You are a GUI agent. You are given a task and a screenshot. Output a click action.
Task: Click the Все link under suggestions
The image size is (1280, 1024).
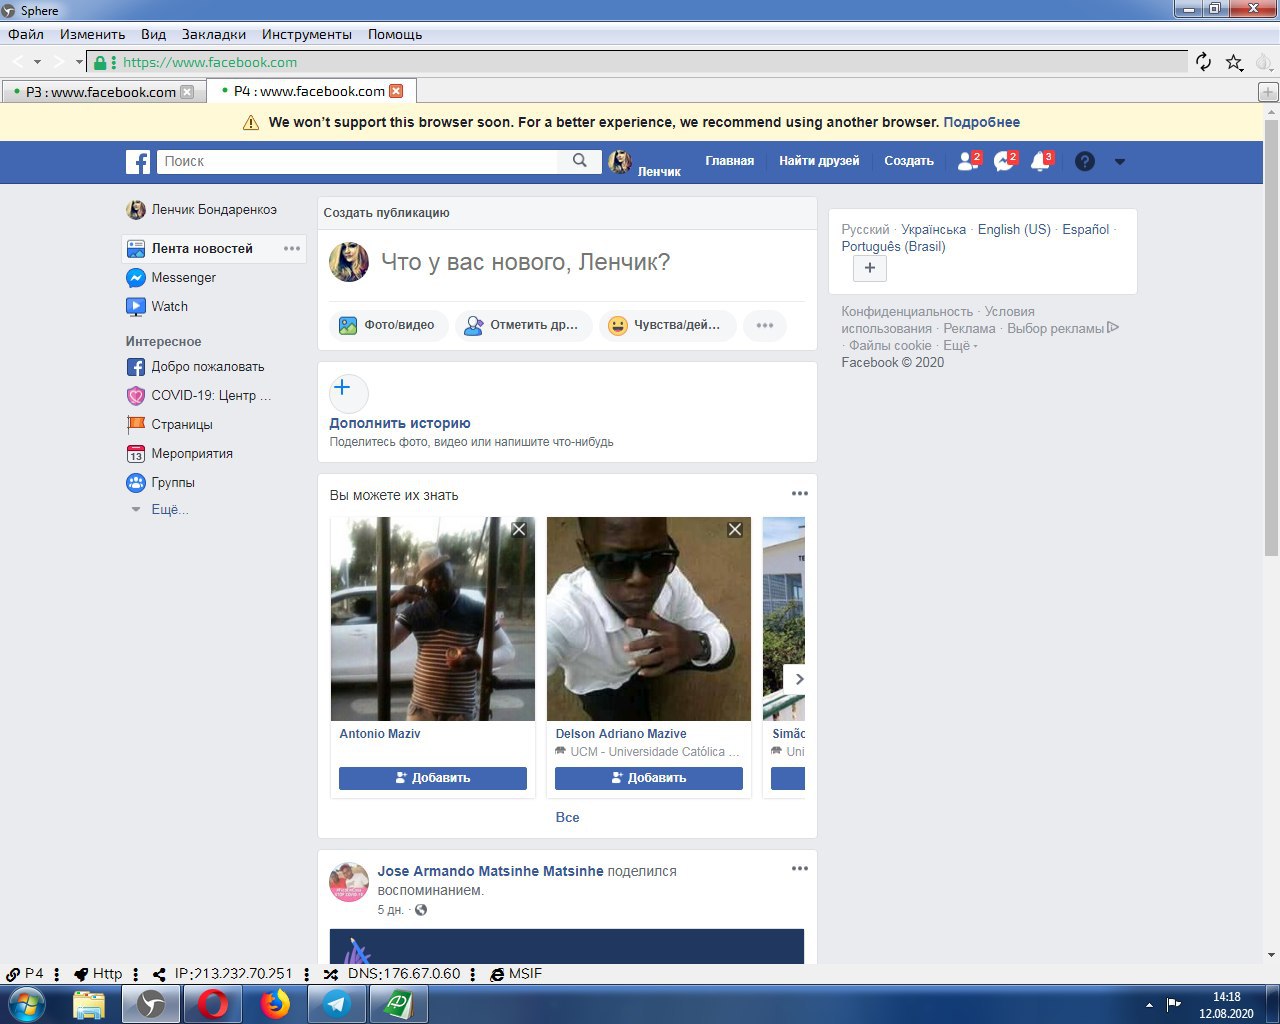(567, 817)
